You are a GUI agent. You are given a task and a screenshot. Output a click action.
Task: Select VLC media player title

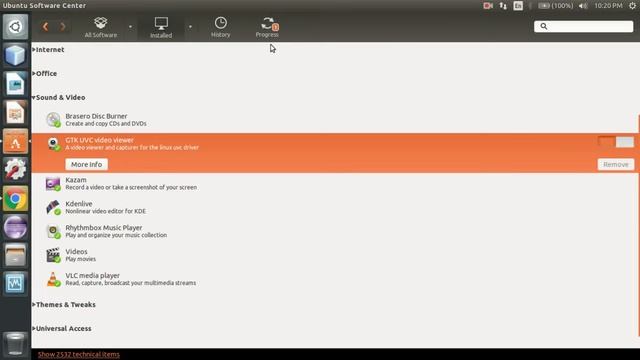(93, 276)
